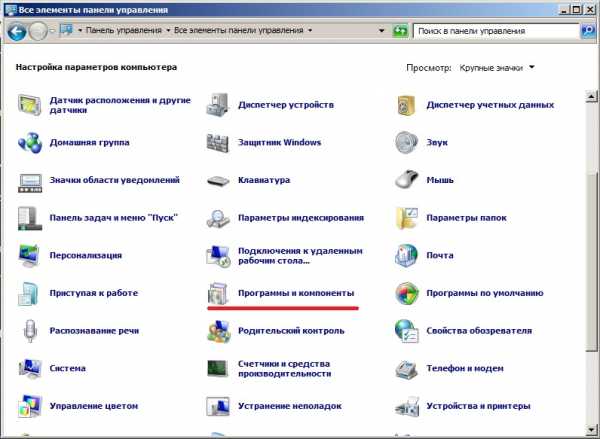600x439 pixels.
Task: Open the Устройства и принтеры link
Action: click(x=478, y=406)
